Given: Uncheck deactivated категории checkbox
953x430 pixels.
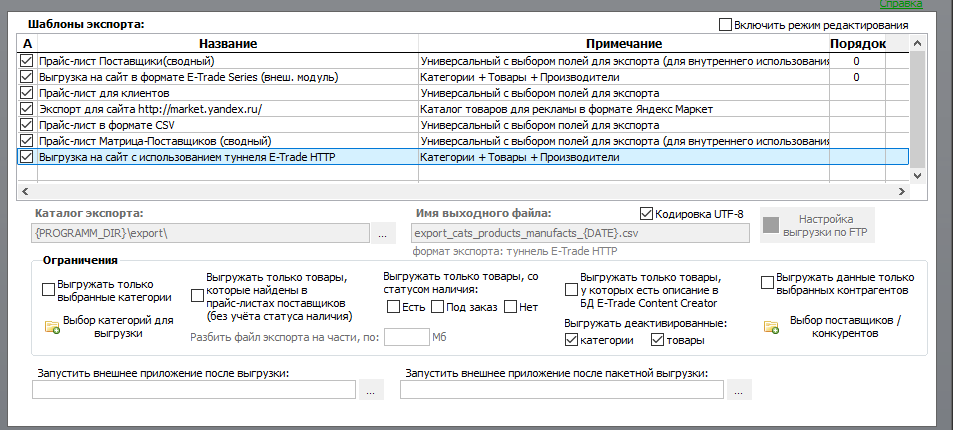Looking at the screenshot, I should point(571,340).
